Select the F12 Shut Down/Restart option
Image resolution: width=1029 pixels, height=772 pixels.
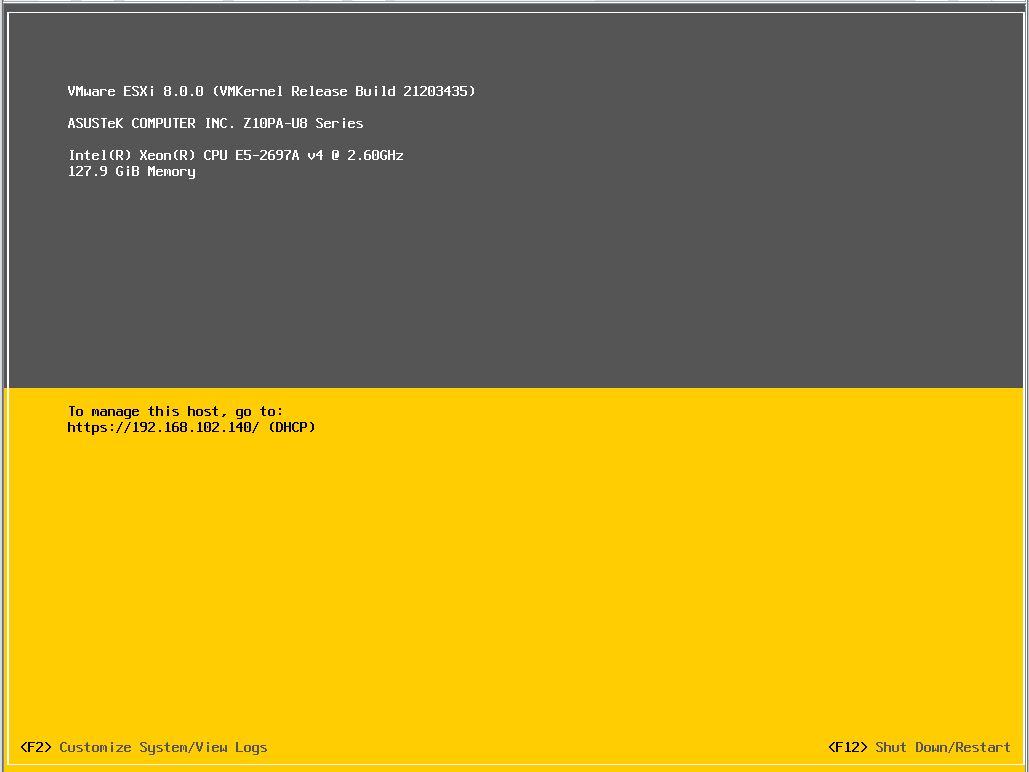[919, 747]
